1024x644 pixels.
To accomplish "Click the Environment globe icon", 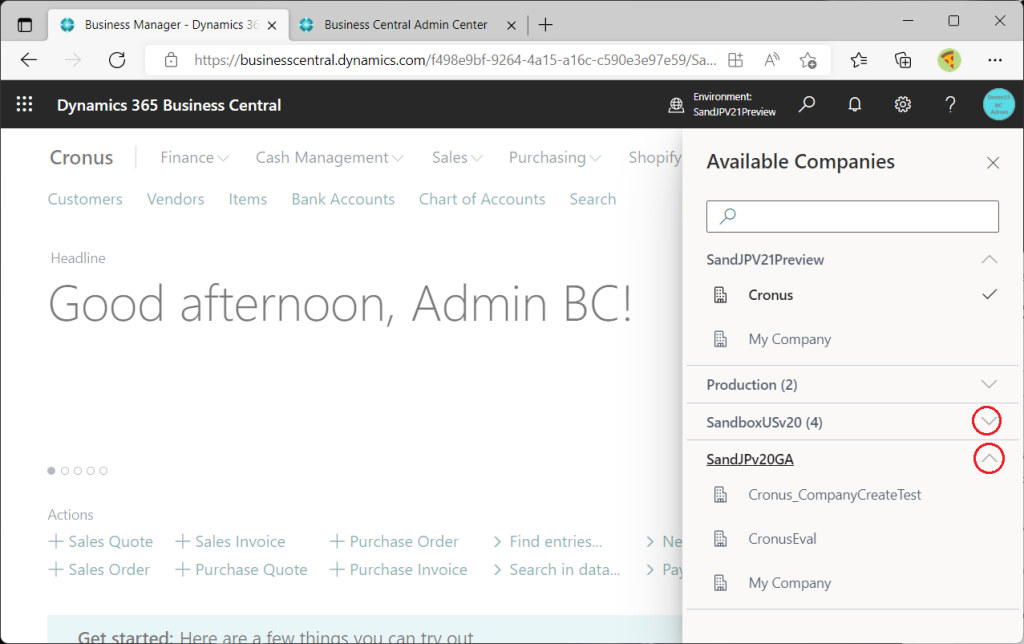I will 676,105.
